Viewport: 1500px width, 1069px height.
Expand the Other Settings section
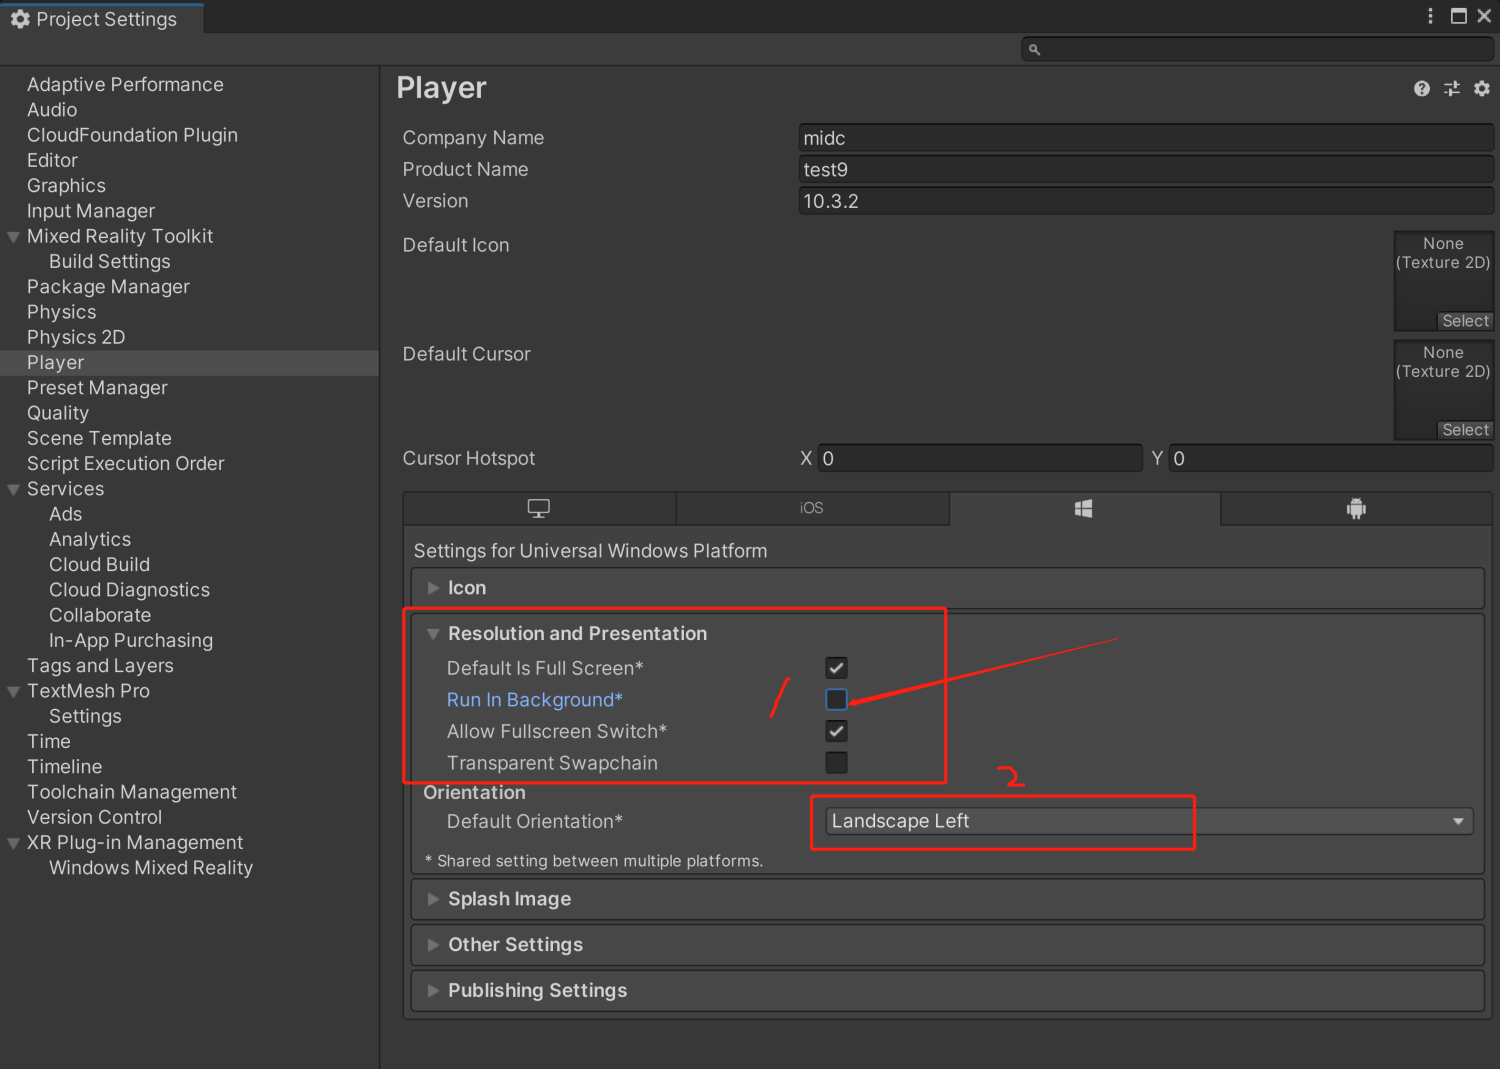pyautogui.click(x=434, y=945)
